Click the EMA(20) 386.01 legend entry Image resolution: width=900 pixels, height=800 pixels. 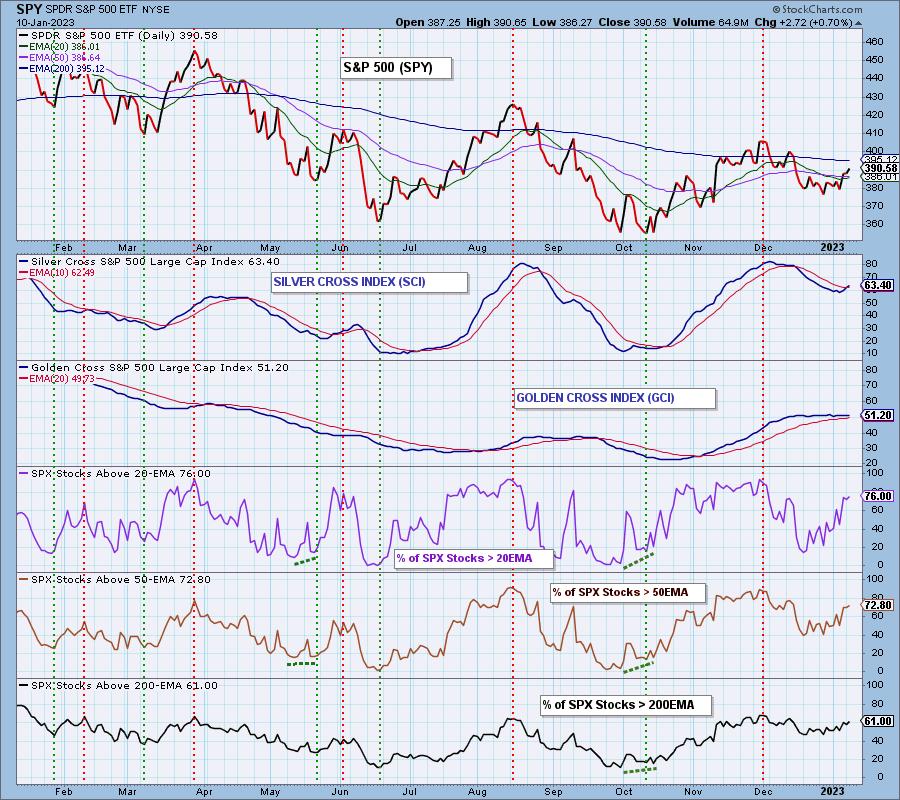(x=60, y=46)
